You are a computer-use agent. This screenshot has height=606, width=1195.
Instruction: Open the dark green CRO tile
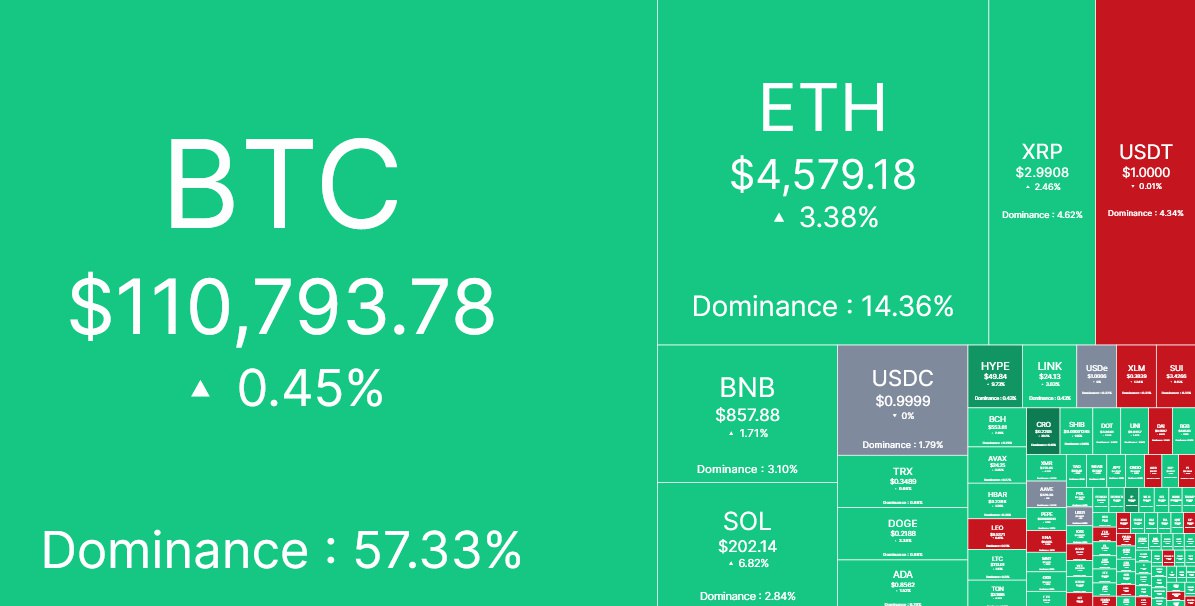pyautogui.click(x=1043, y=431)
